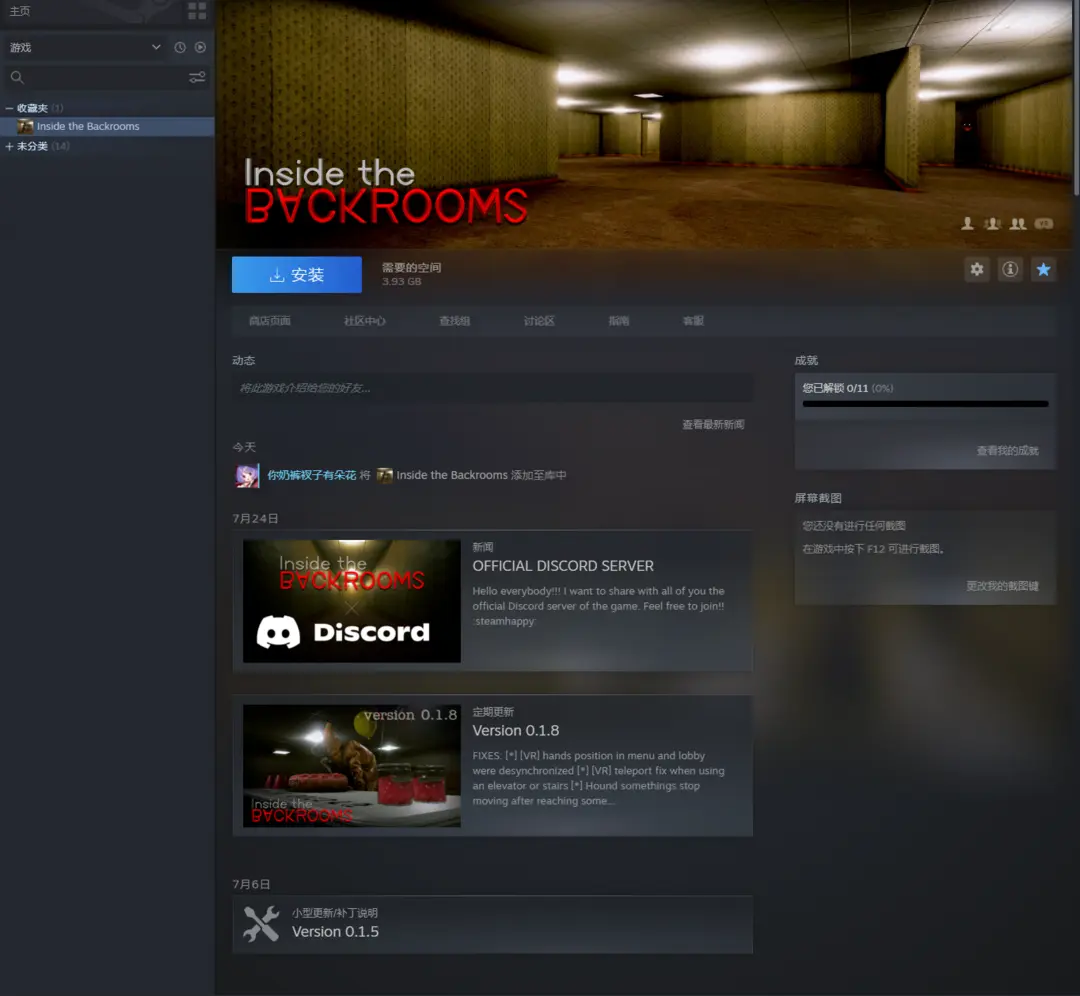Click the game info icon
The width and height of the screenshot is (1080, 996).
(1010, 269)
